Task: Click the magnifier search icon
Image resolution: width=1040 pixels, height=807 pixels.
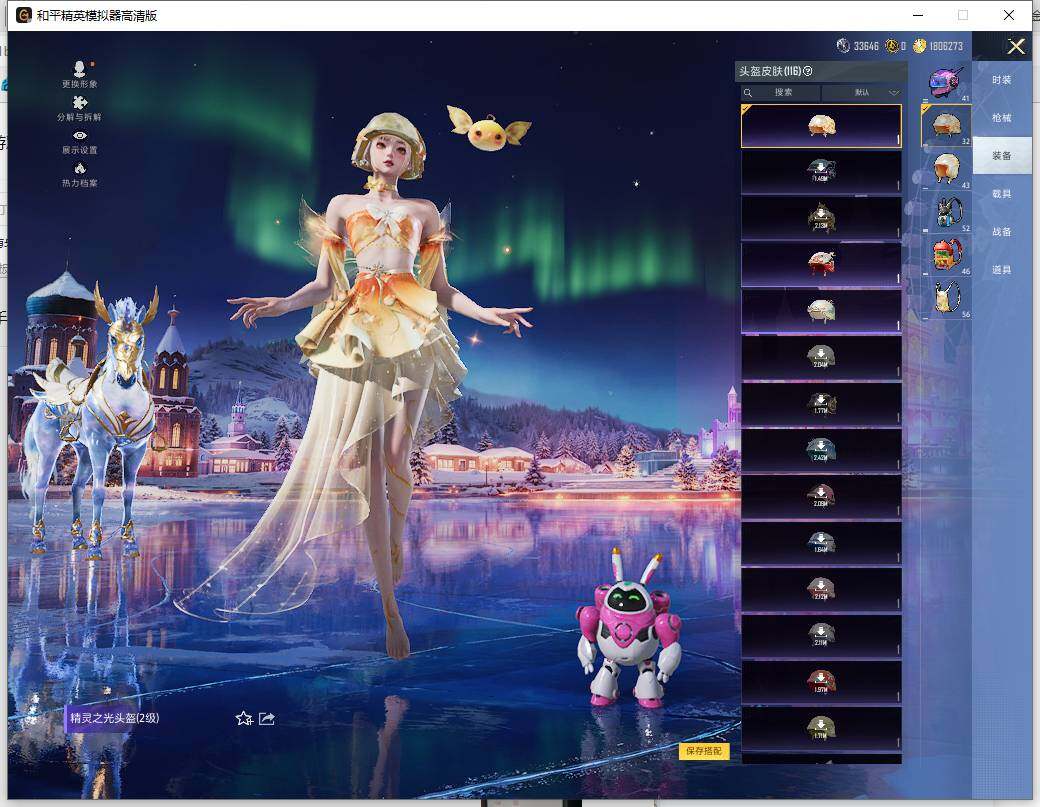Action: pos(748,93)
